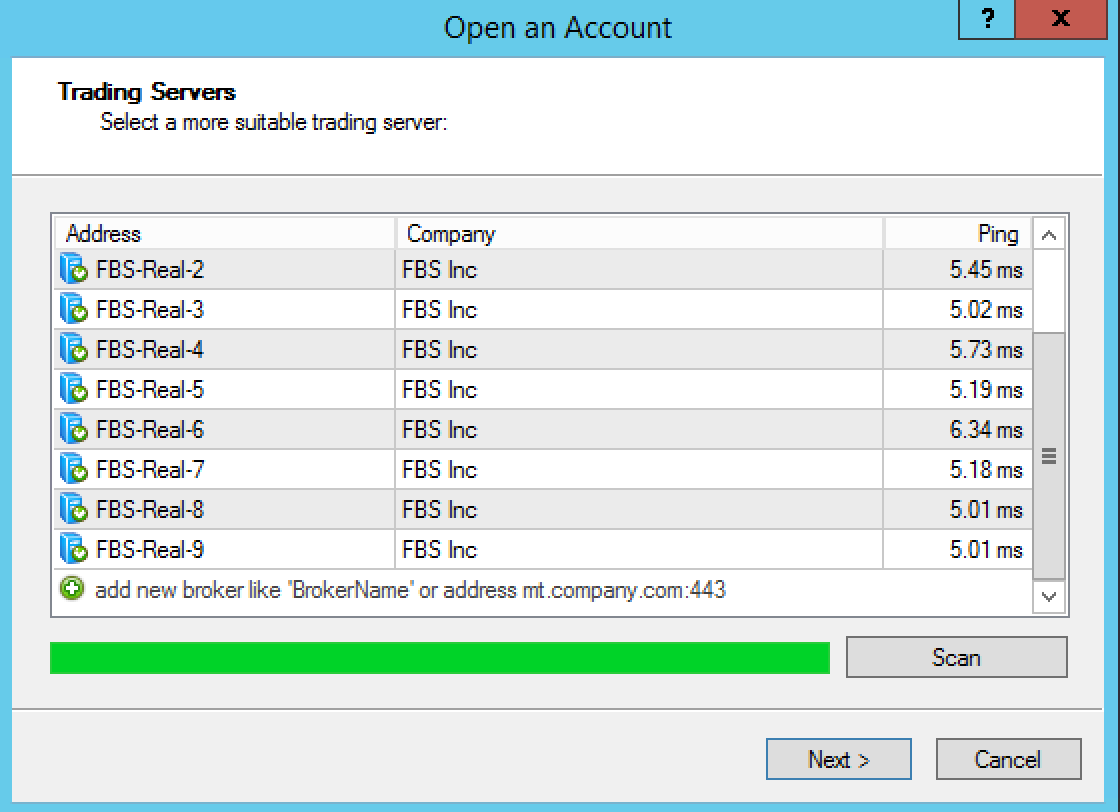Proceed with the Next > button
This screenshot has height=812, width=1120.
(x=839, y=758)
